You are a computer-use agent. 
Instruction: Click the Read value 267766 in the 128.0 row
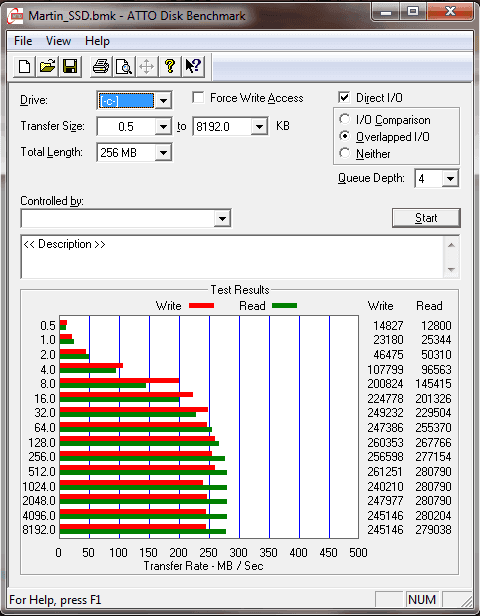pyautogui.click(x=433, y=443)
